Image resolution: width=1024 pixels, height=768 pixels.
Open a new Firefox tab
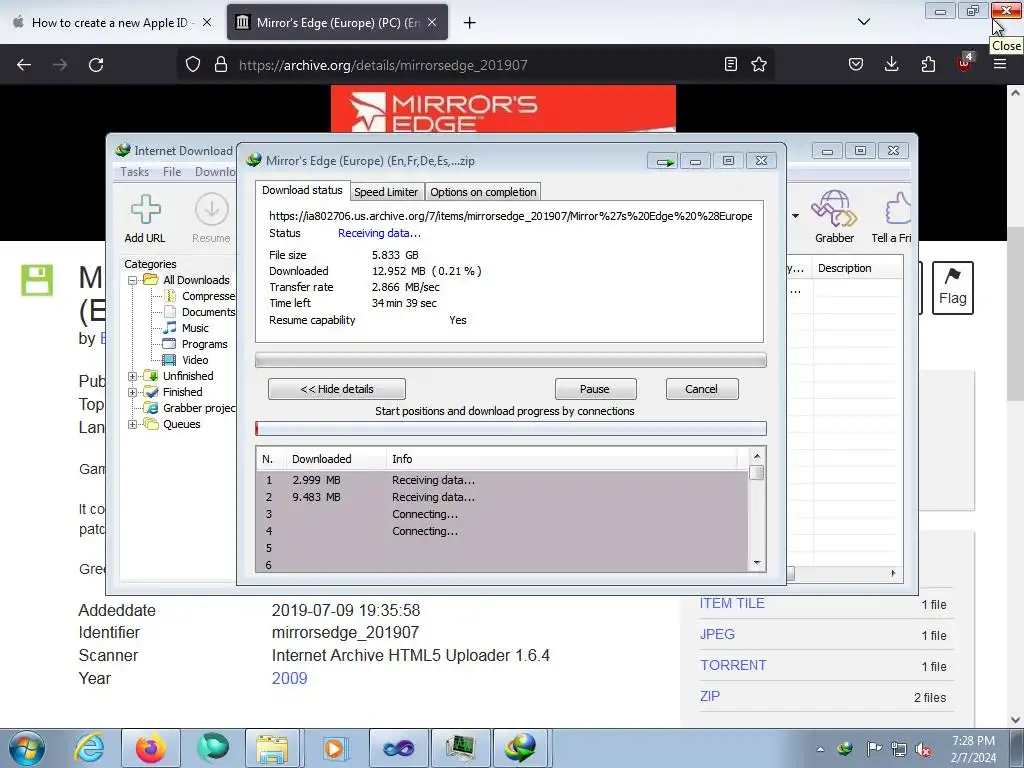pyautogui.click(x=469, y=23)
